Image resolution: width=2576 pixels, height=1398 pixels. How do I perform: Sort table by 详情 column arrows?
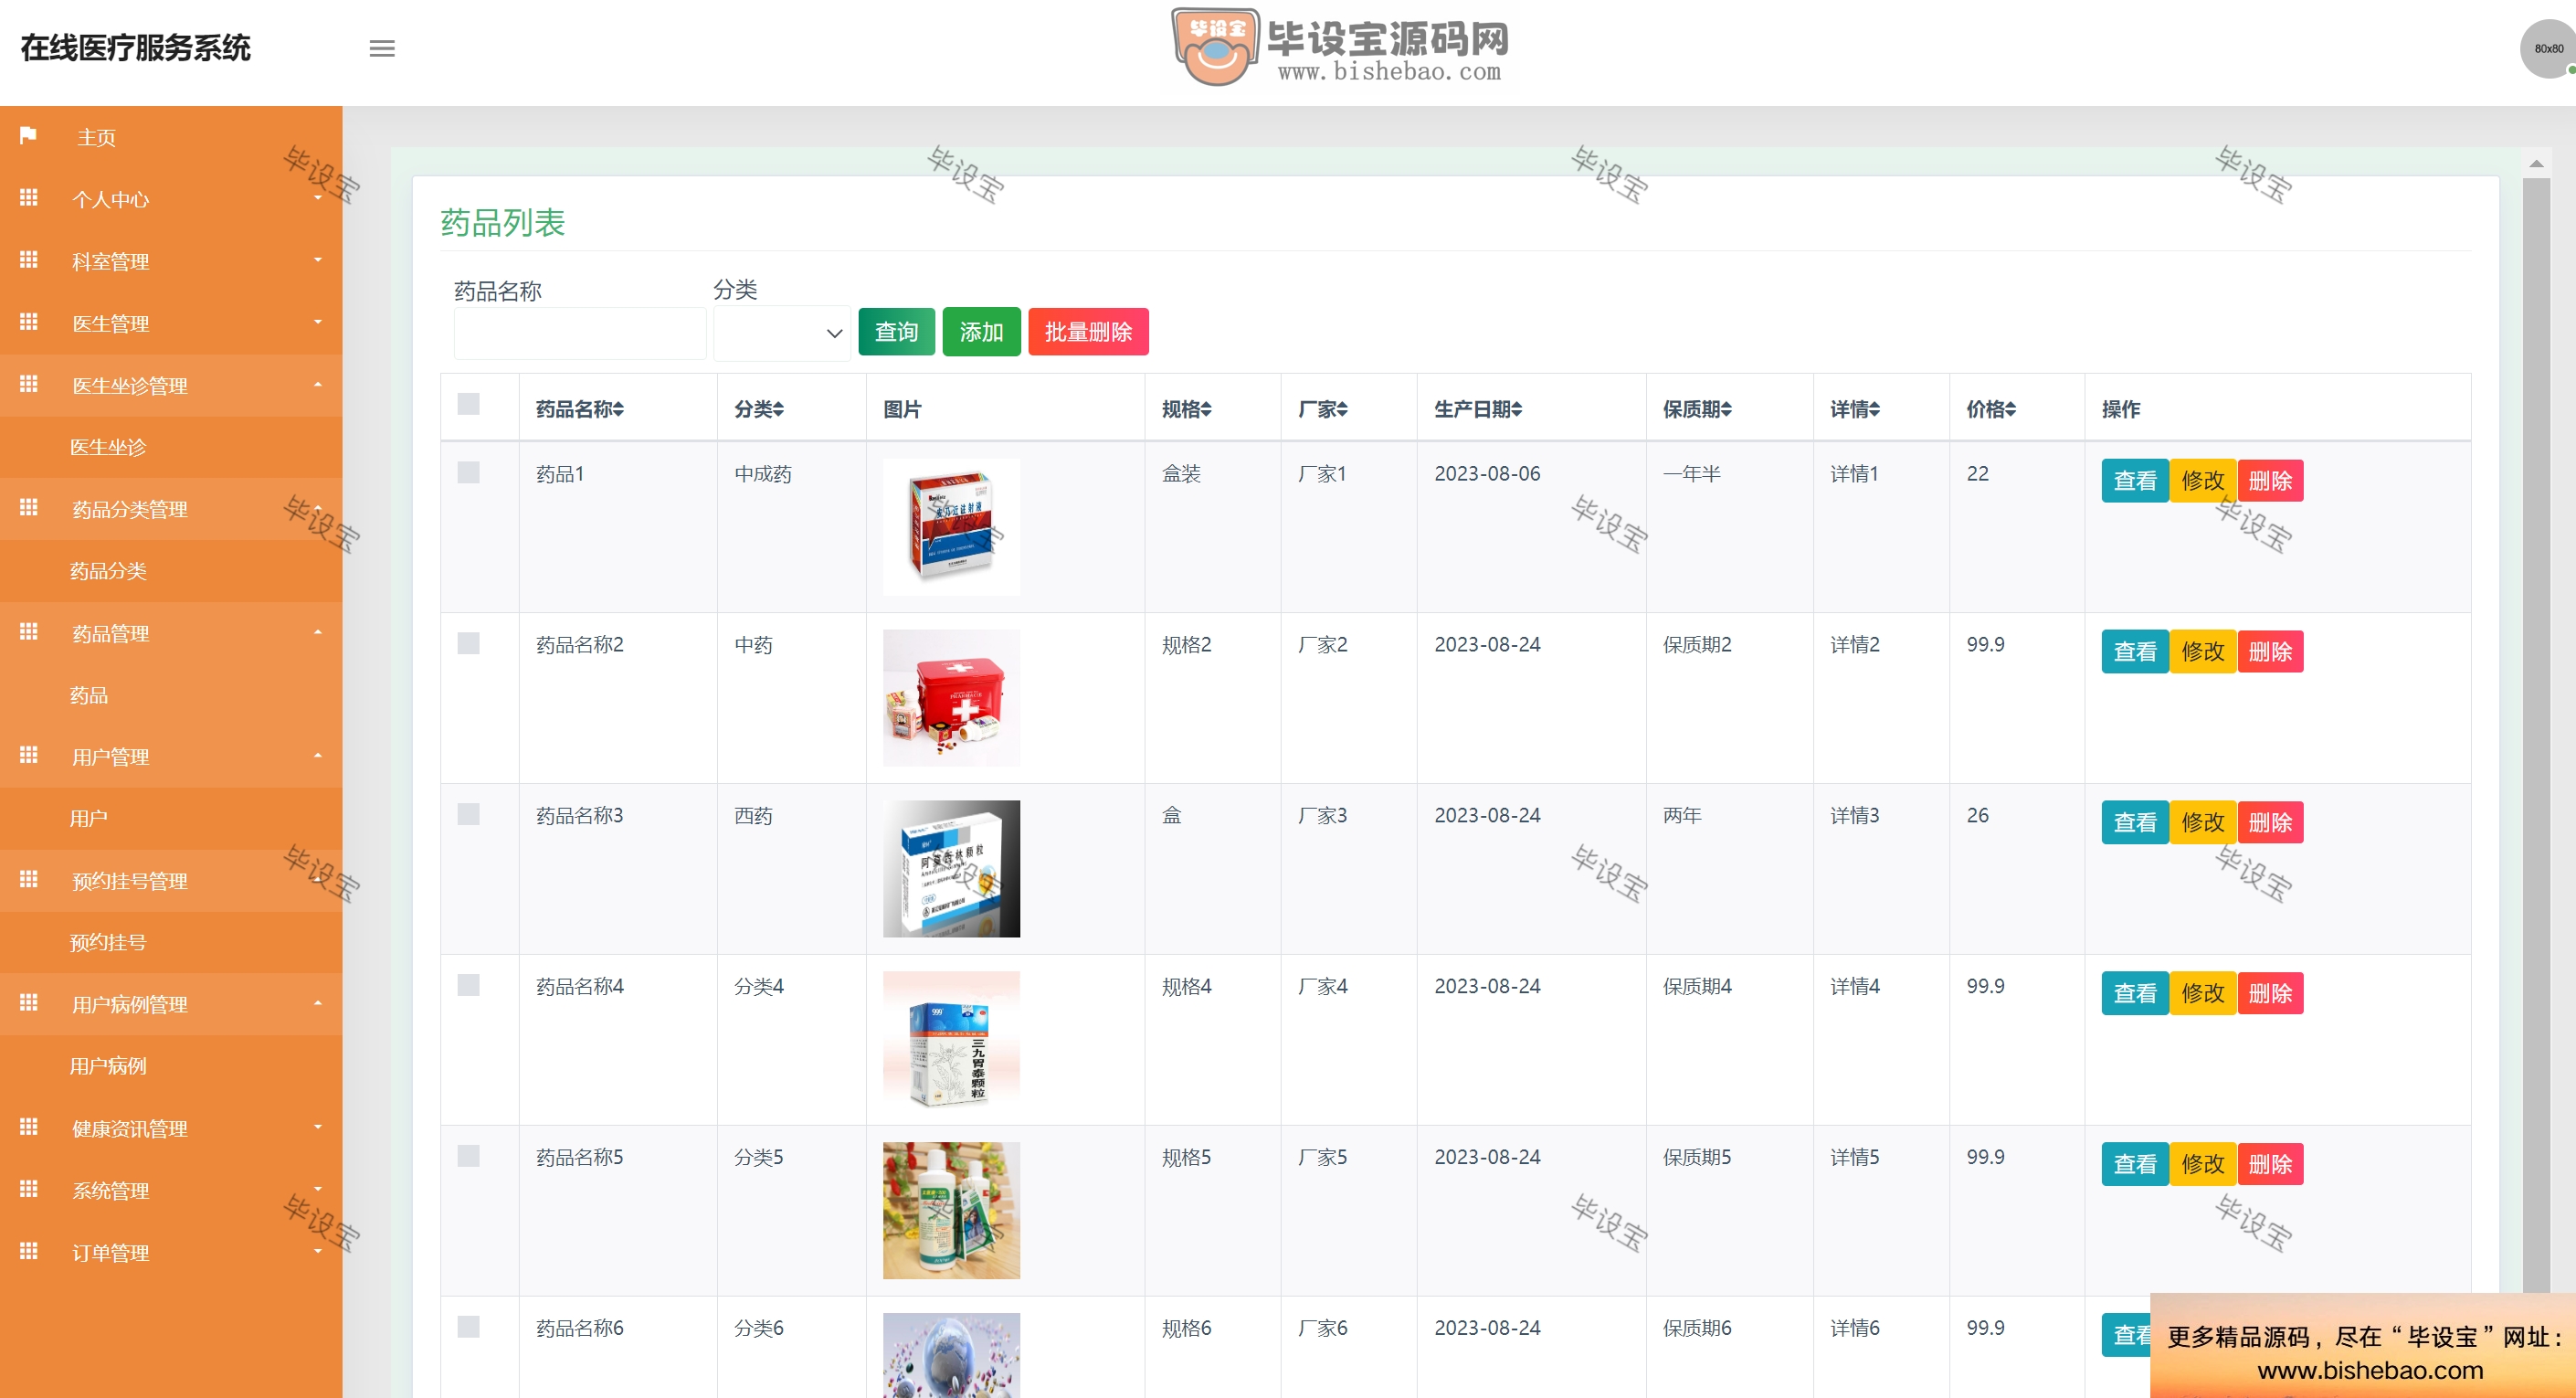pyautogui.click(x=1875, y=409)
